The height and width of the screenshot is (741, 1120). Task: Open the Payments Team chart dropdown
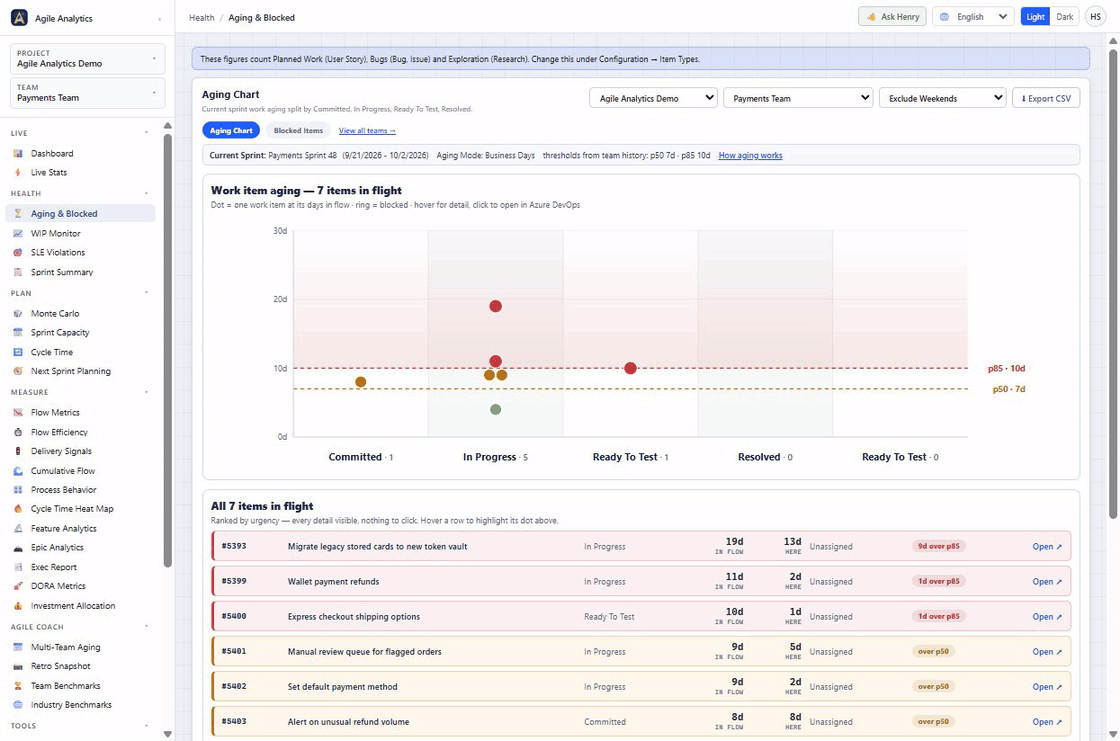(x=798, y=99)
